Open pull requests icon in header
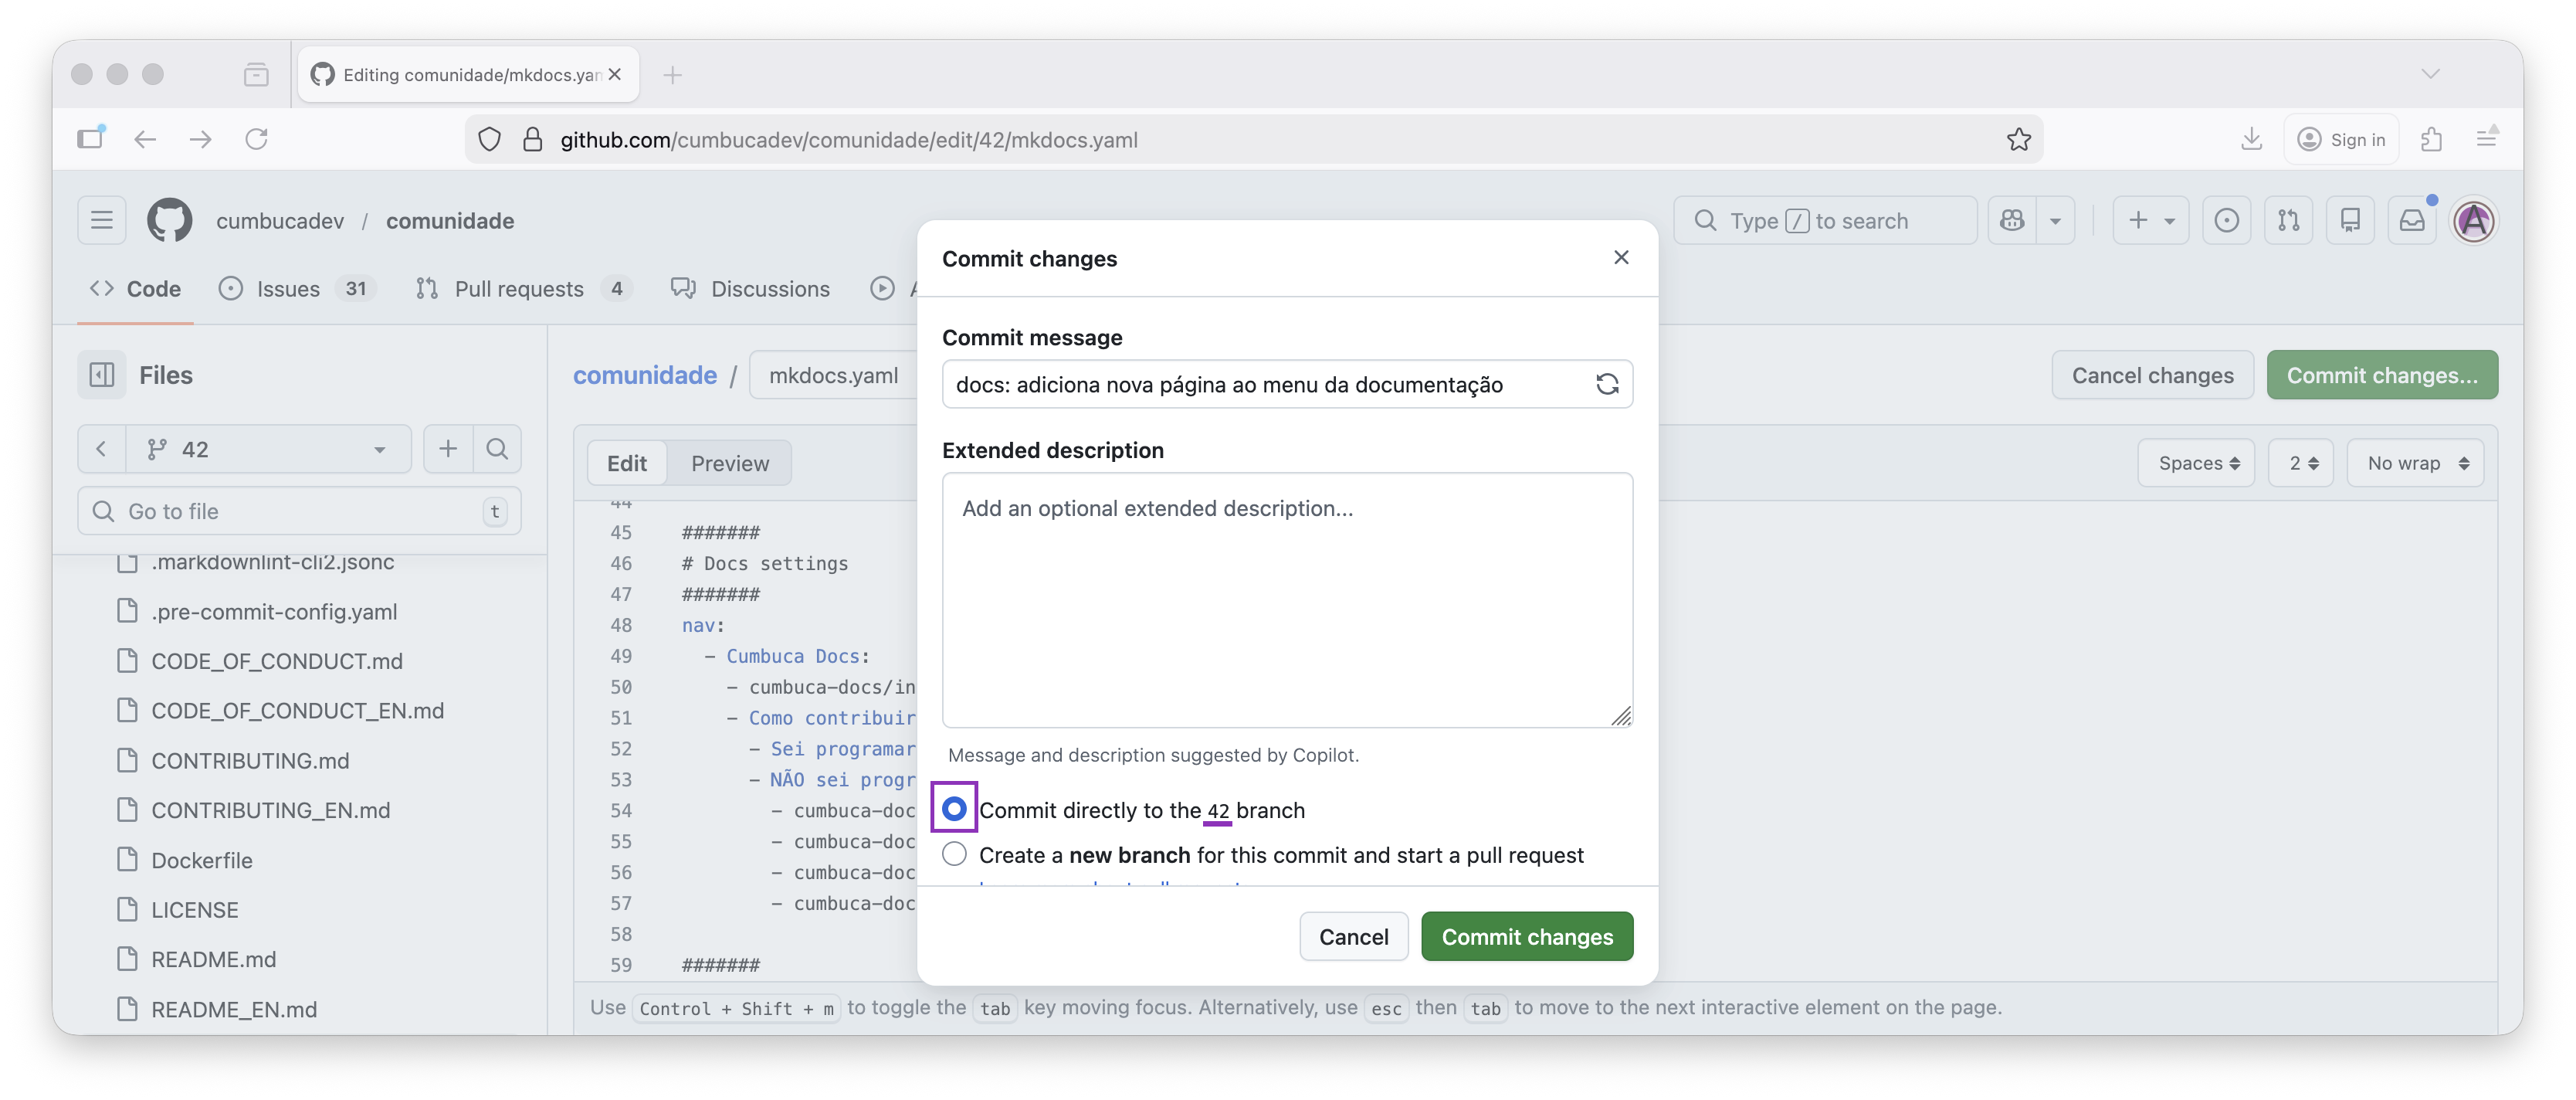The image size is (2576, 1100). pos(2288,220)
